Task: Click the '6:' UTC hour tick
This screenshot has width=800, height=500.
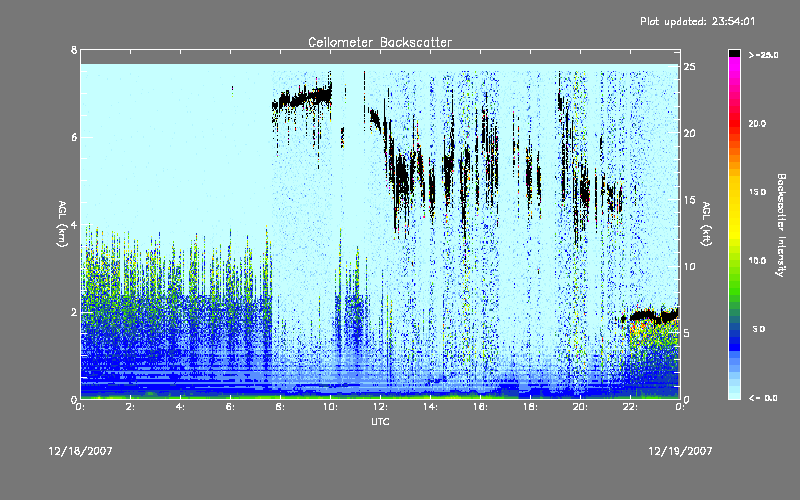Action: click(x=230, y=407)
